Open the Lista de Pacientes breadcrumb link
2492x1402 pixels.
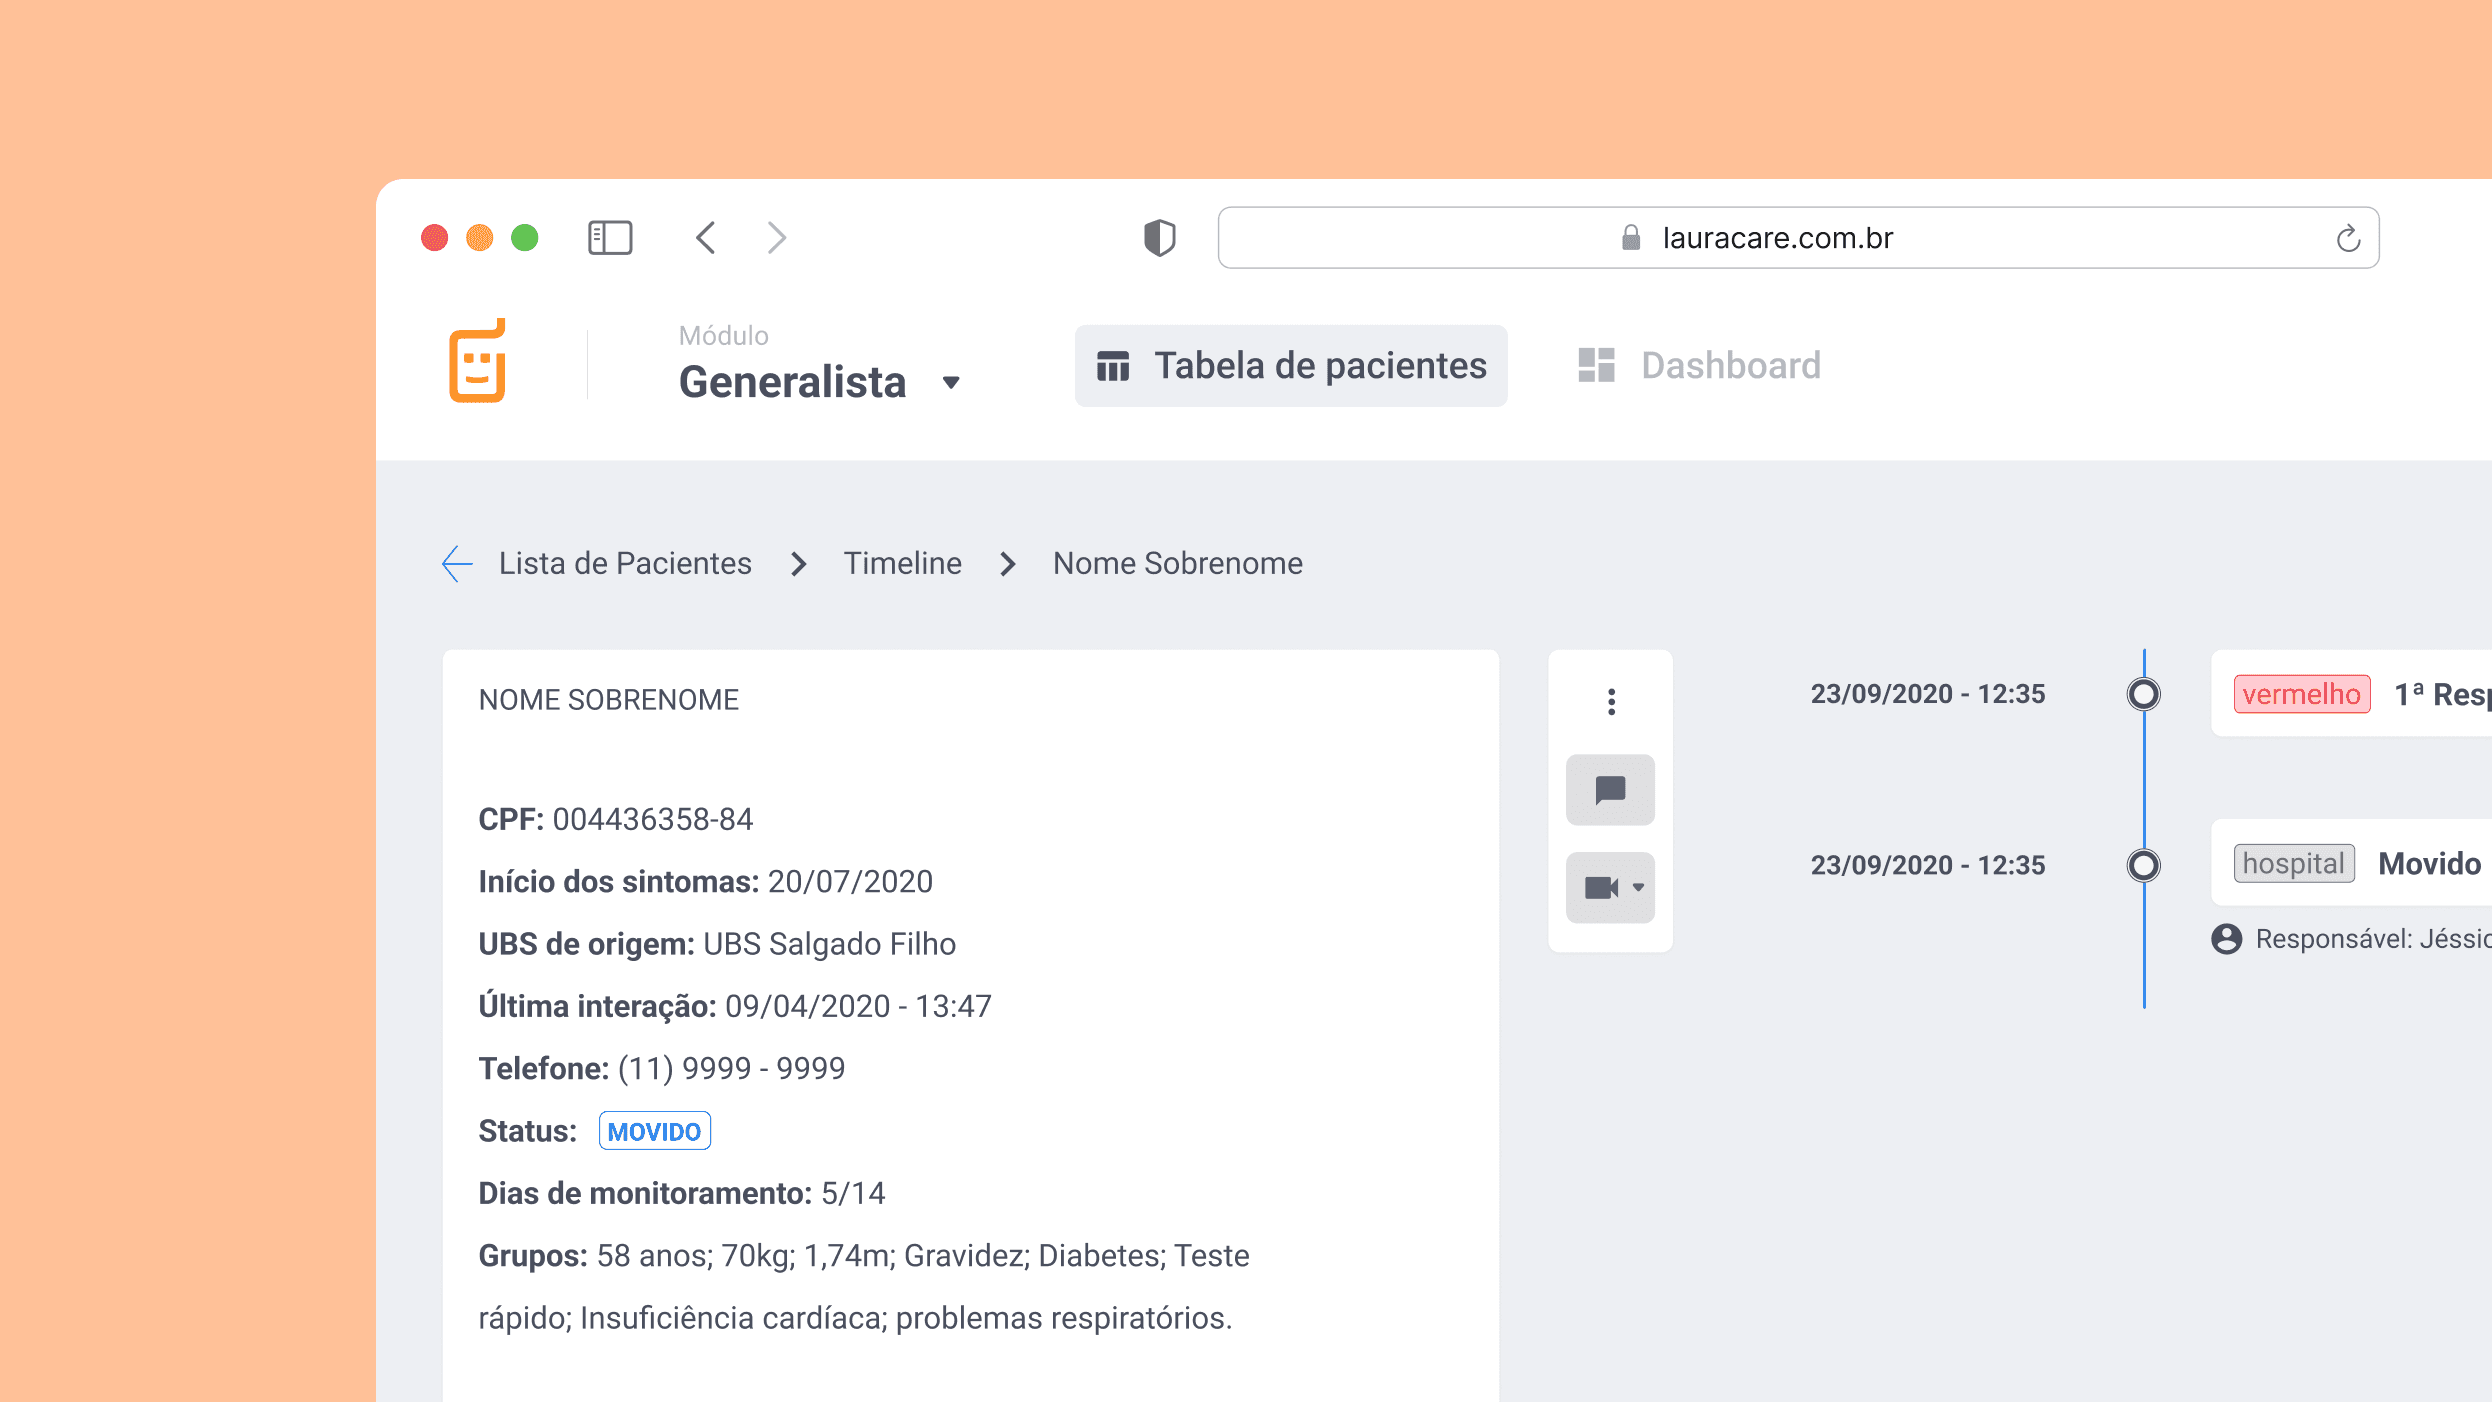625,563
